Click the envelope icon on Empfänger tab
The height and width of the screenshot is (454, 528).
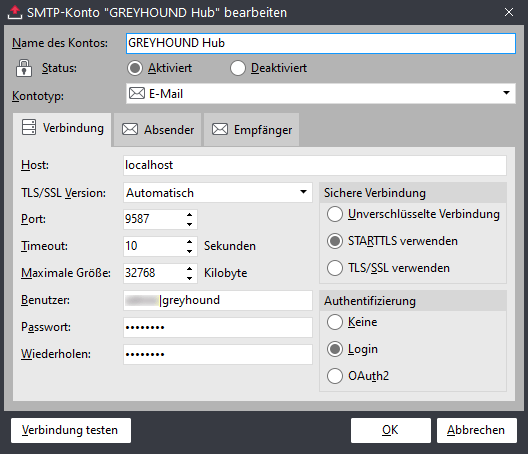coord(220,129)
